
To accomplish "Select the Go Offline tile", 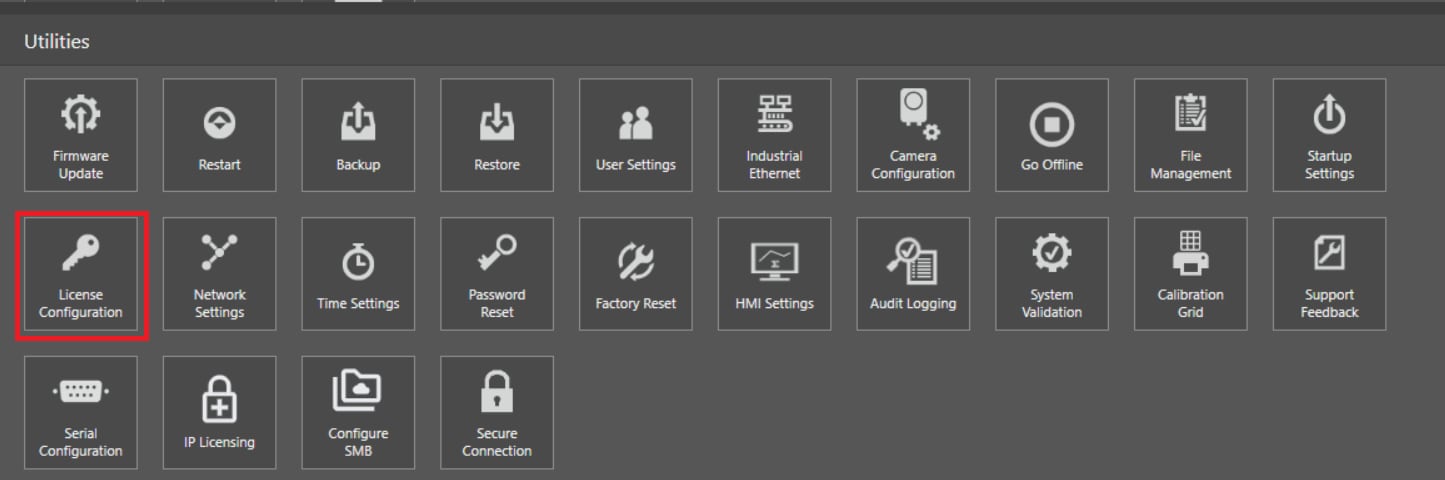I will (1052, 135).
